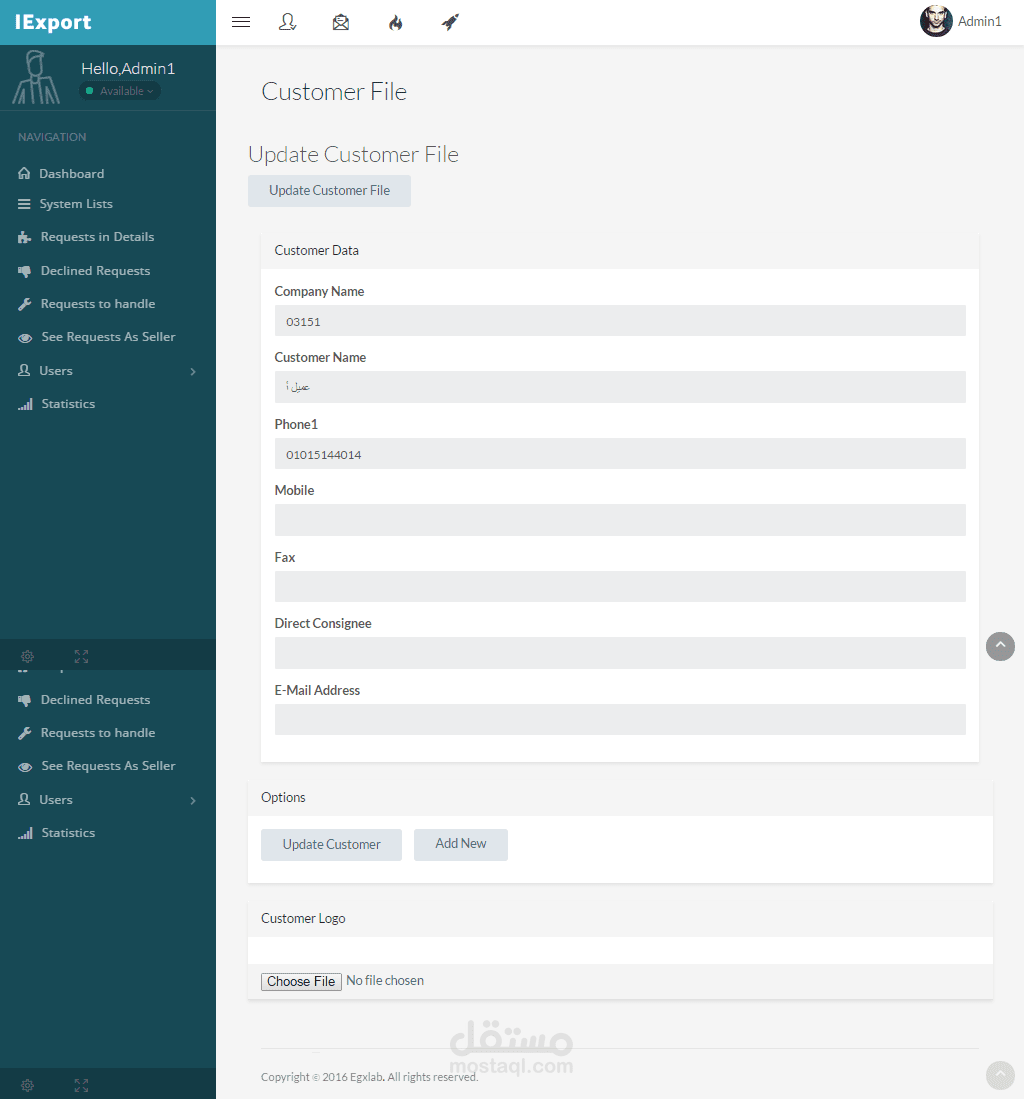Focus the empty Mobile field
Image resolution: width=1024 pixels, height=1099 pixels.
pyautogui.click(x=620, y=520)
